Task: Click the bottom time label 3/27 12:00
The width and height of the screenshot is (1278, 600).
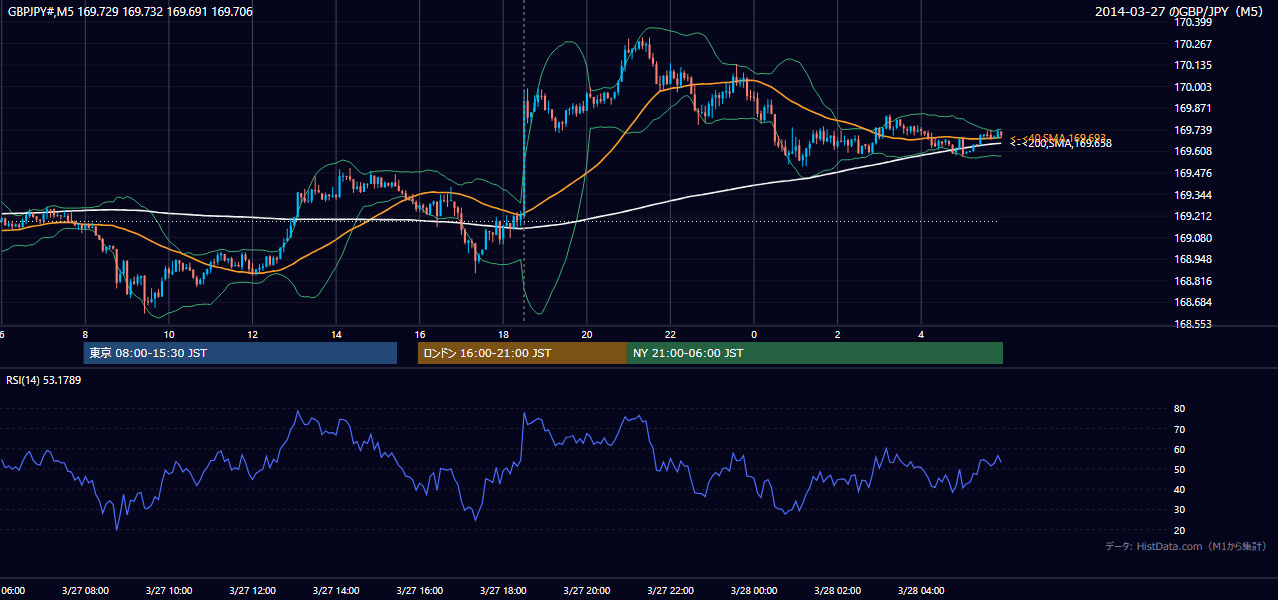Action: coord(252,591)
